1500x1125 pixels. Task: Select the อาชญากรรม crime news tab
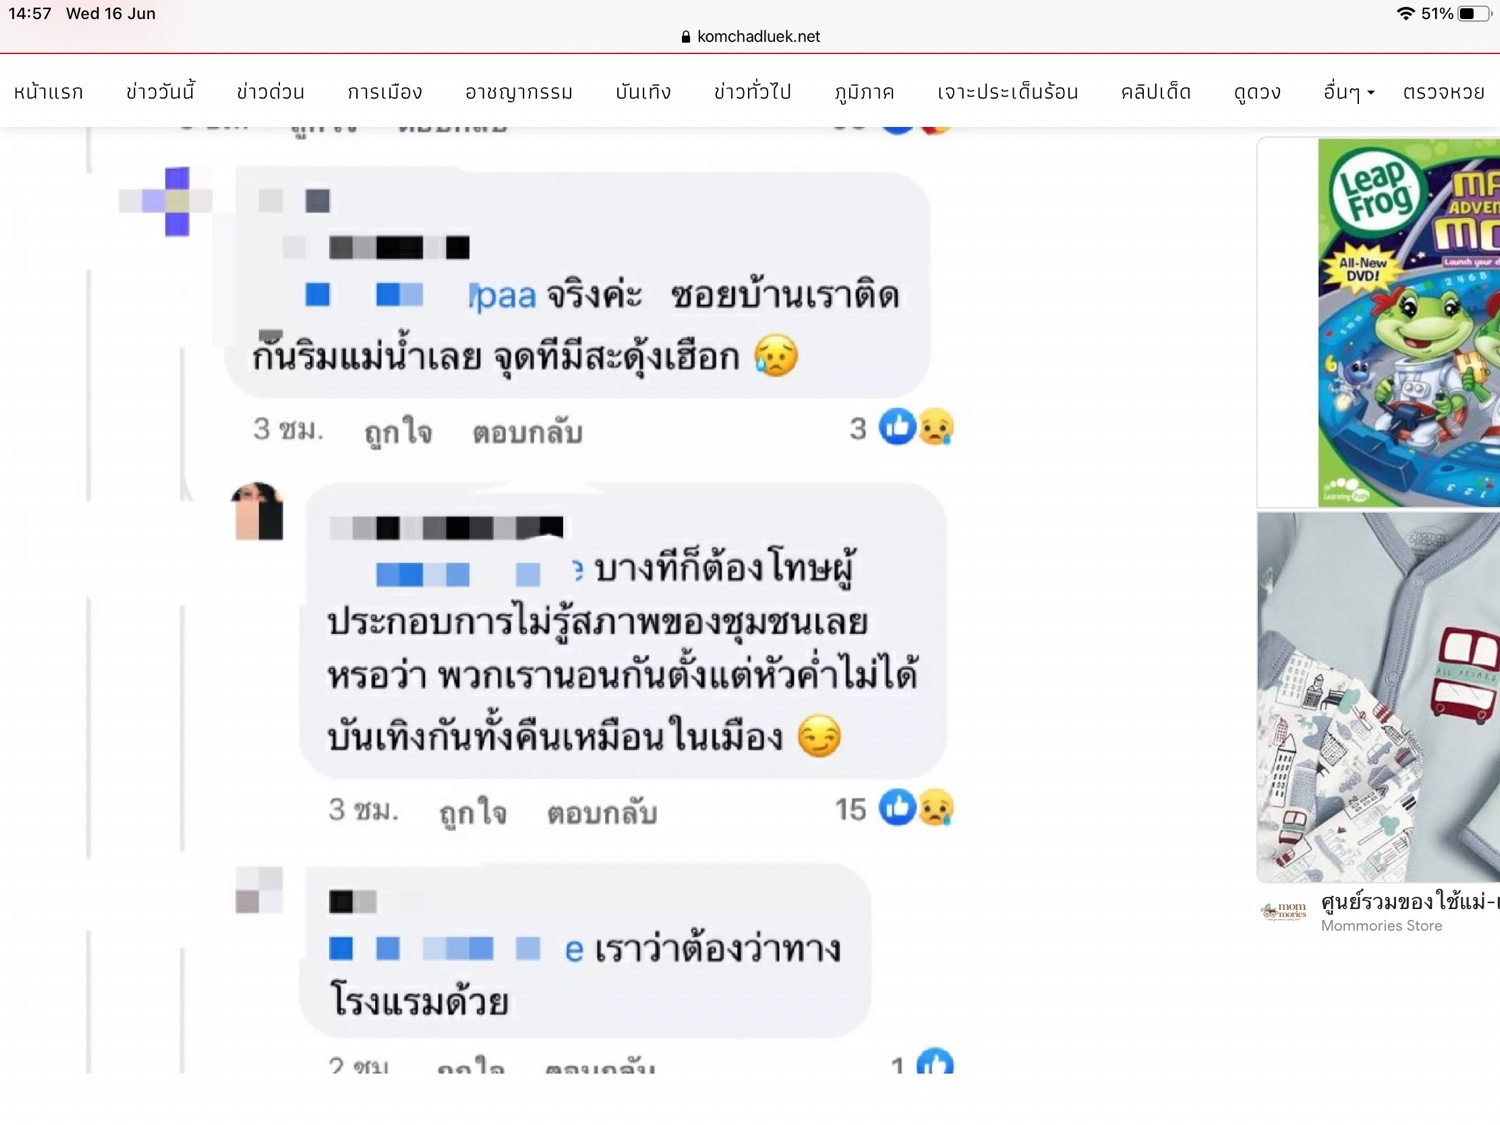(x=518, y=92)
